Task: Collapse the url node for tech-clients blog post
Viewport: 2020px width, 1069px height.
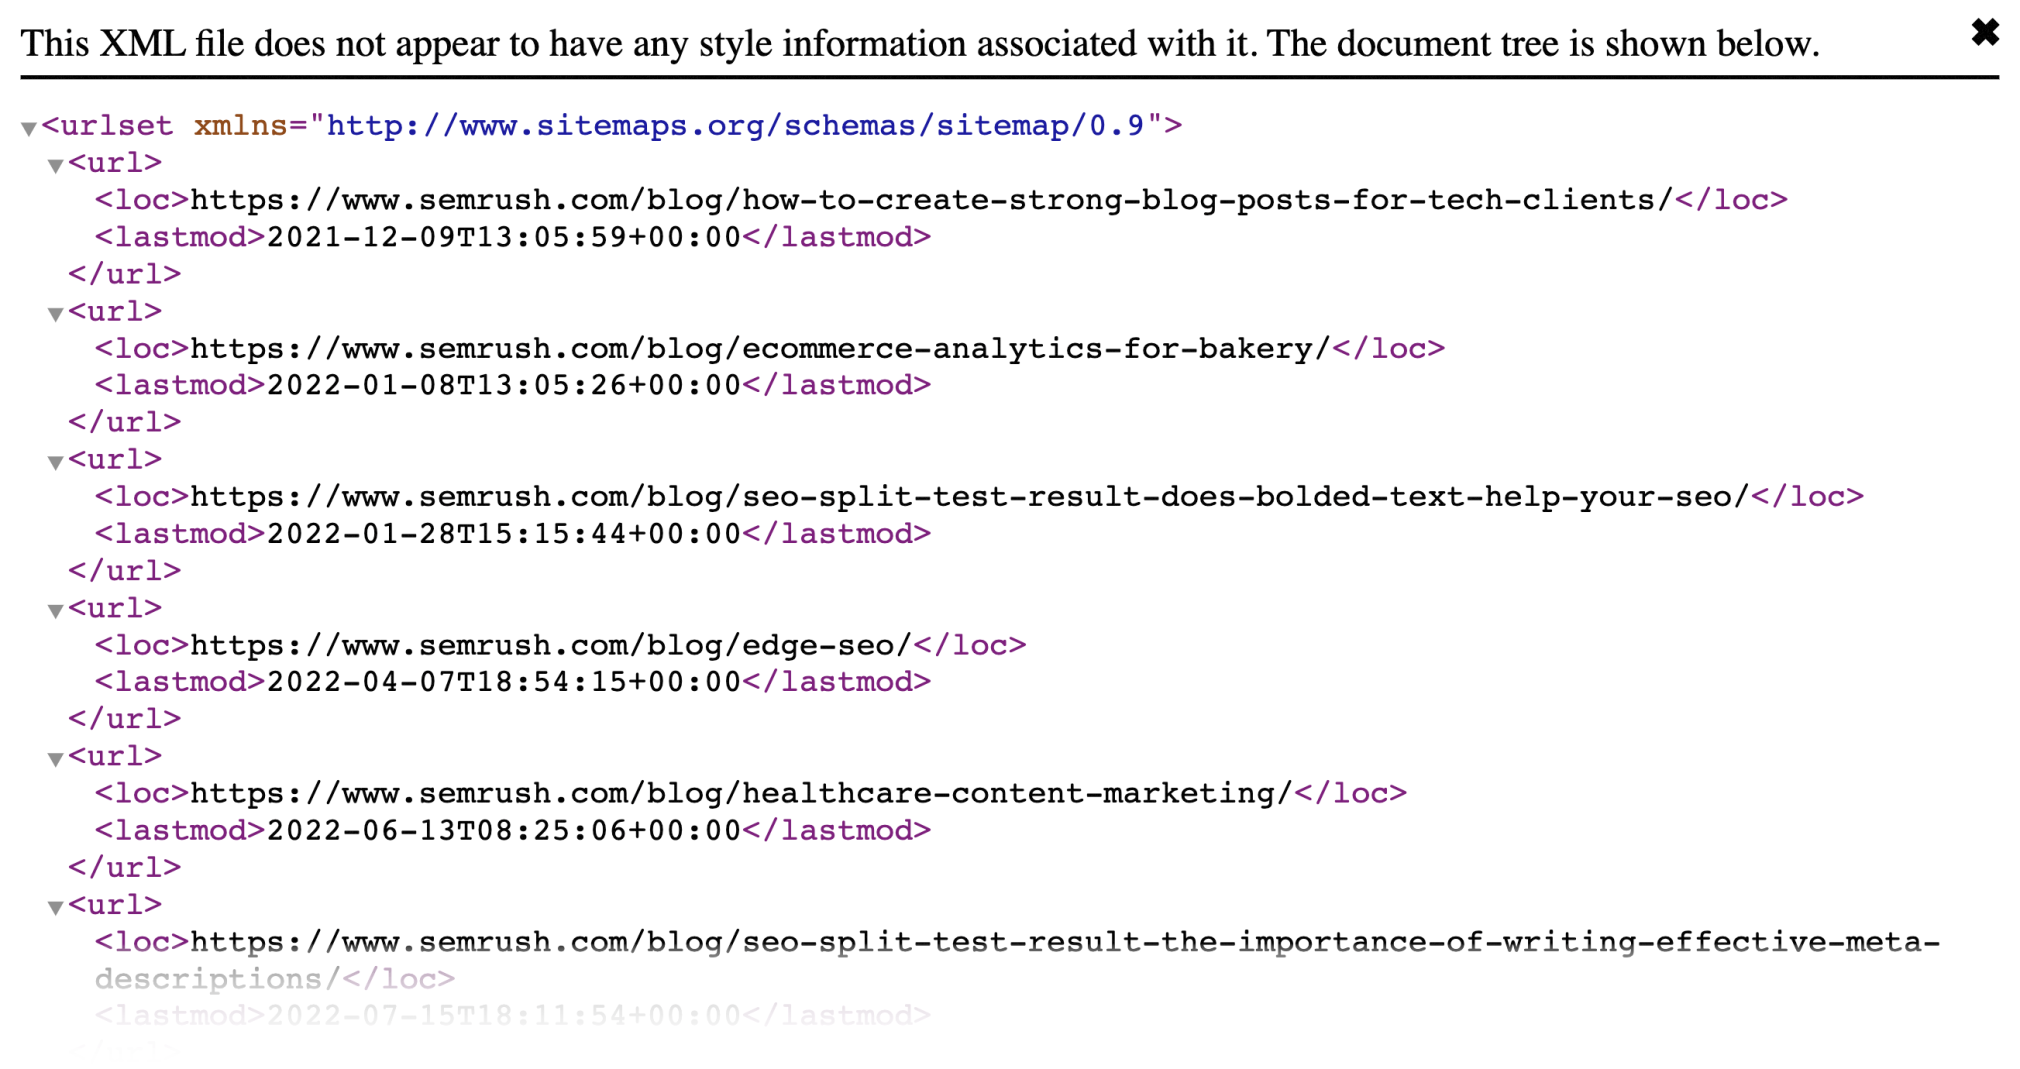Action: [x=56, y=165]
